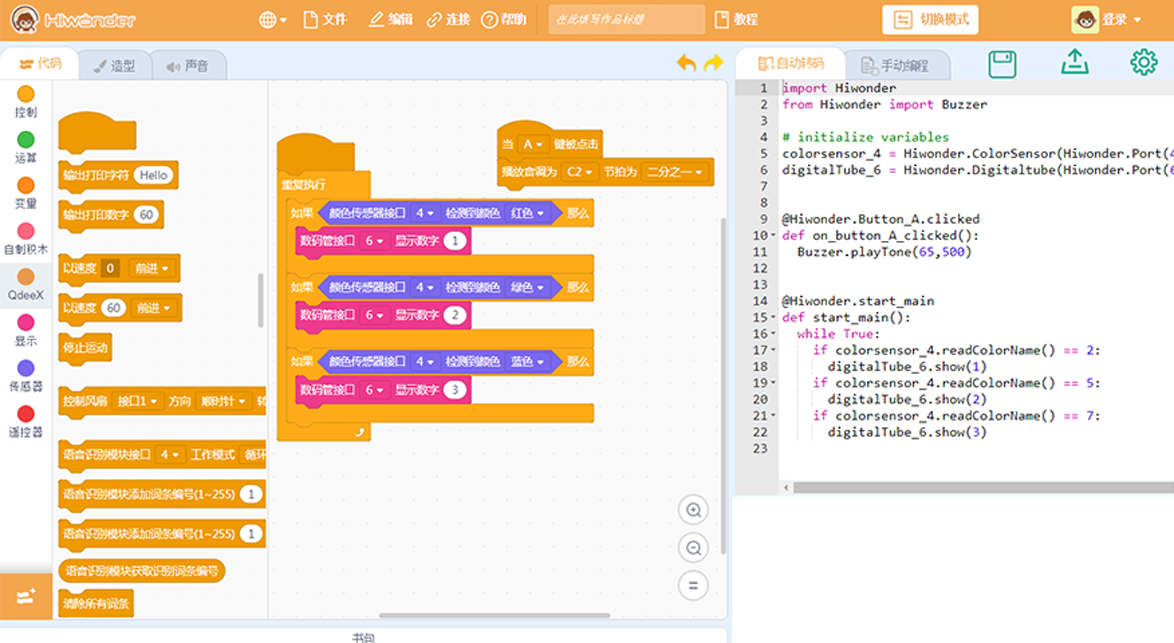Open the 接口1 port dropdown in fan block

(137, 401)
